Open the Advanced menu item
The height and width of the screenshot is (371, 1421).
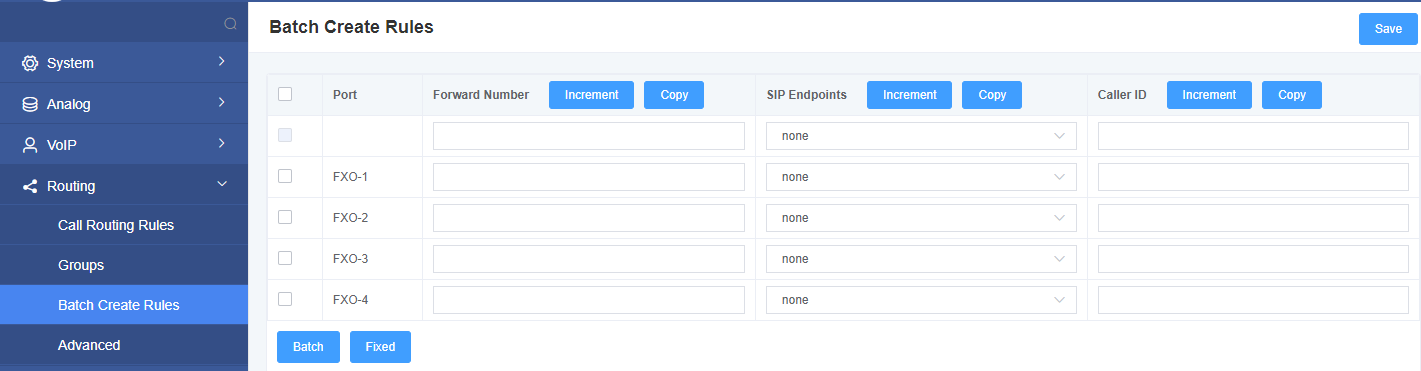click(x=89, y=345)
